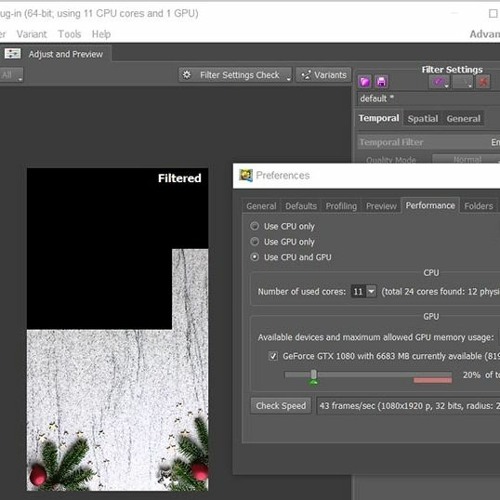Open the General tab in Preferences
Image resolution: width=500 pixels, height=500 pixels.
(x=261, y=206)
